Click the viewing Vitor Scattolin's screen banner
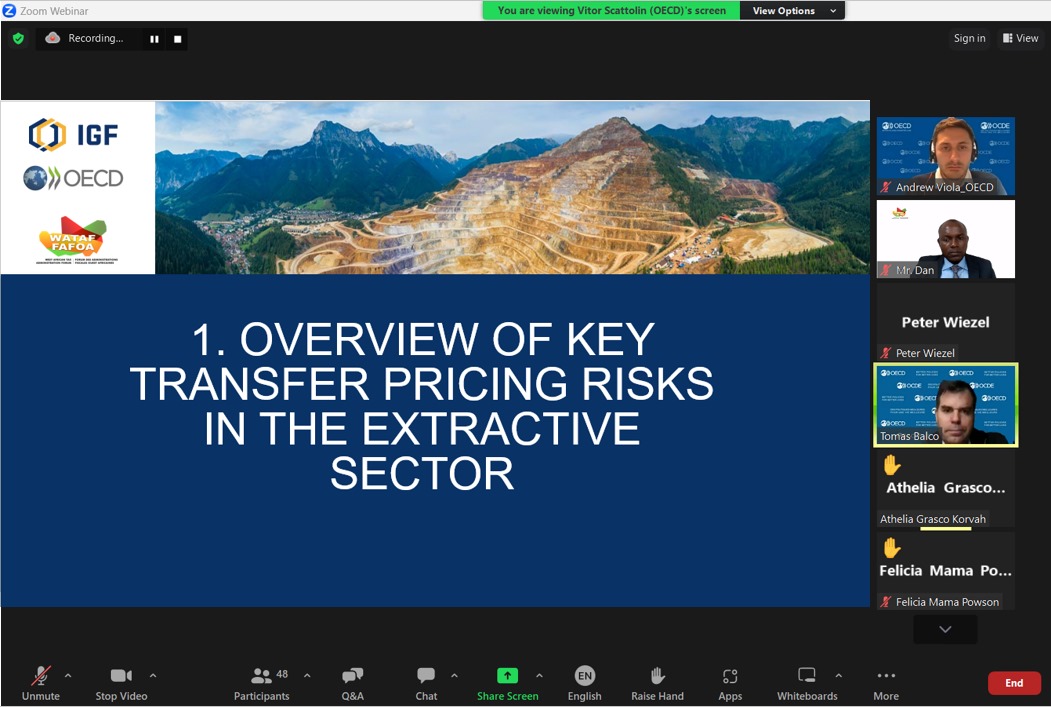 (x=611, y=11)
